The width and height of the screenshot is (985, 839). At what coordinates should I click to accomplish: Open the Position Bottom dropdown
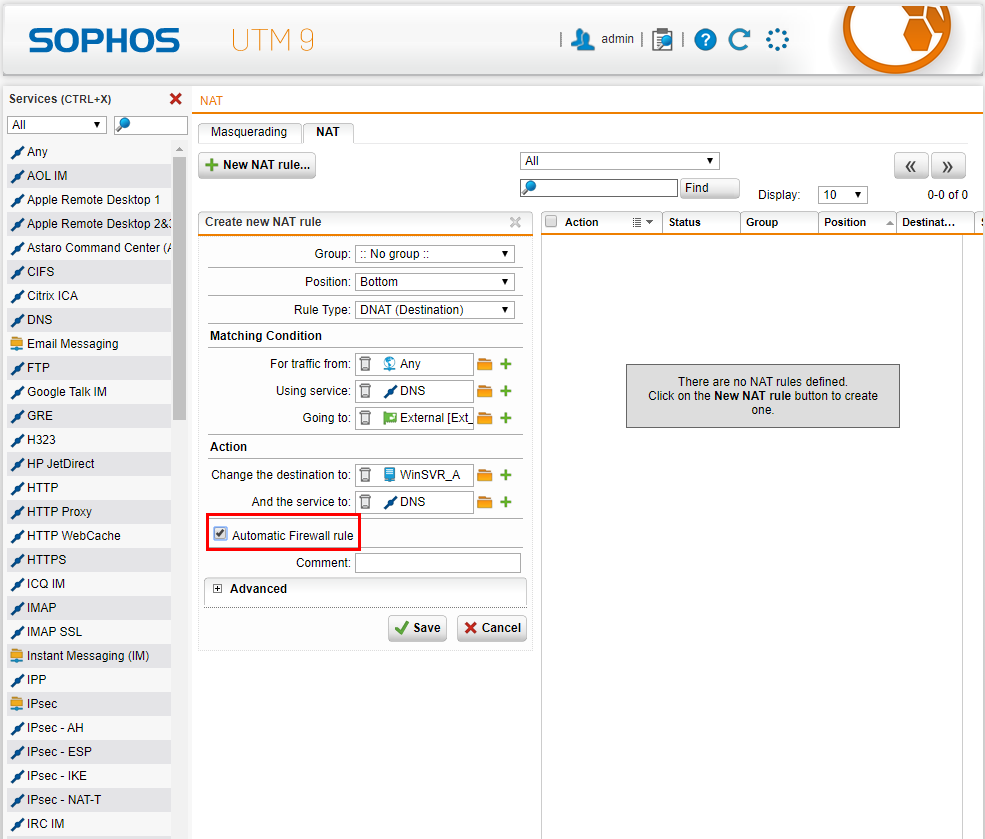click(435, 281)
